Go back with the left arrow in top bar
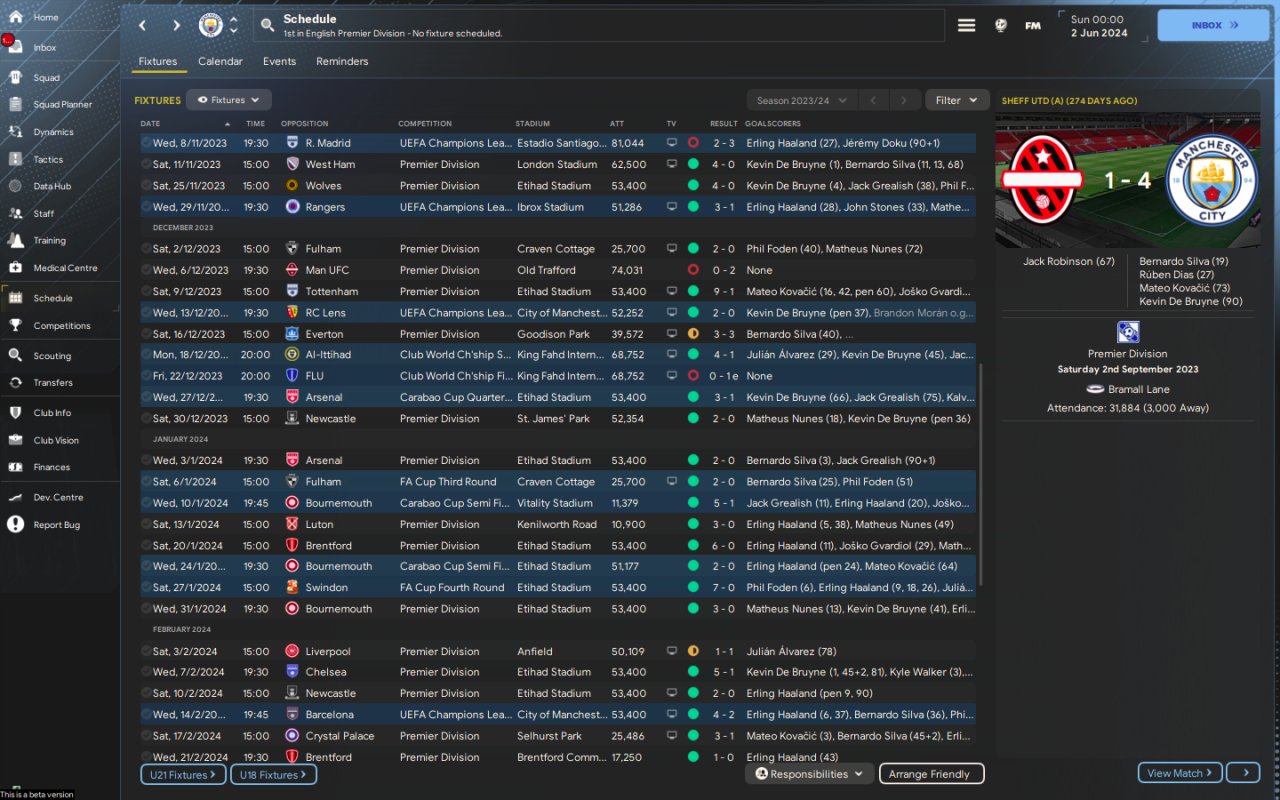Viewport: 1280px width, 800px height. 142,25
